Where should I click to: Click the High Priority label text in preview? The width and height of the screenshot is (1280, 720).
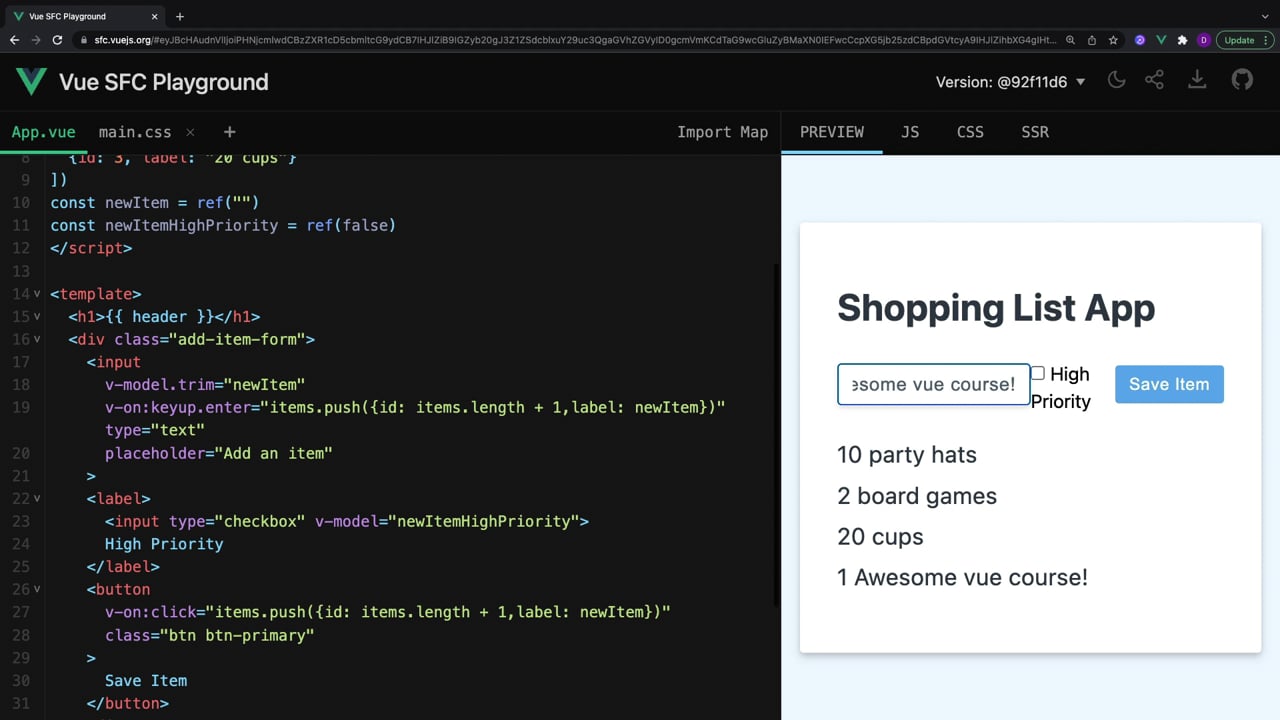(1060, 387)
